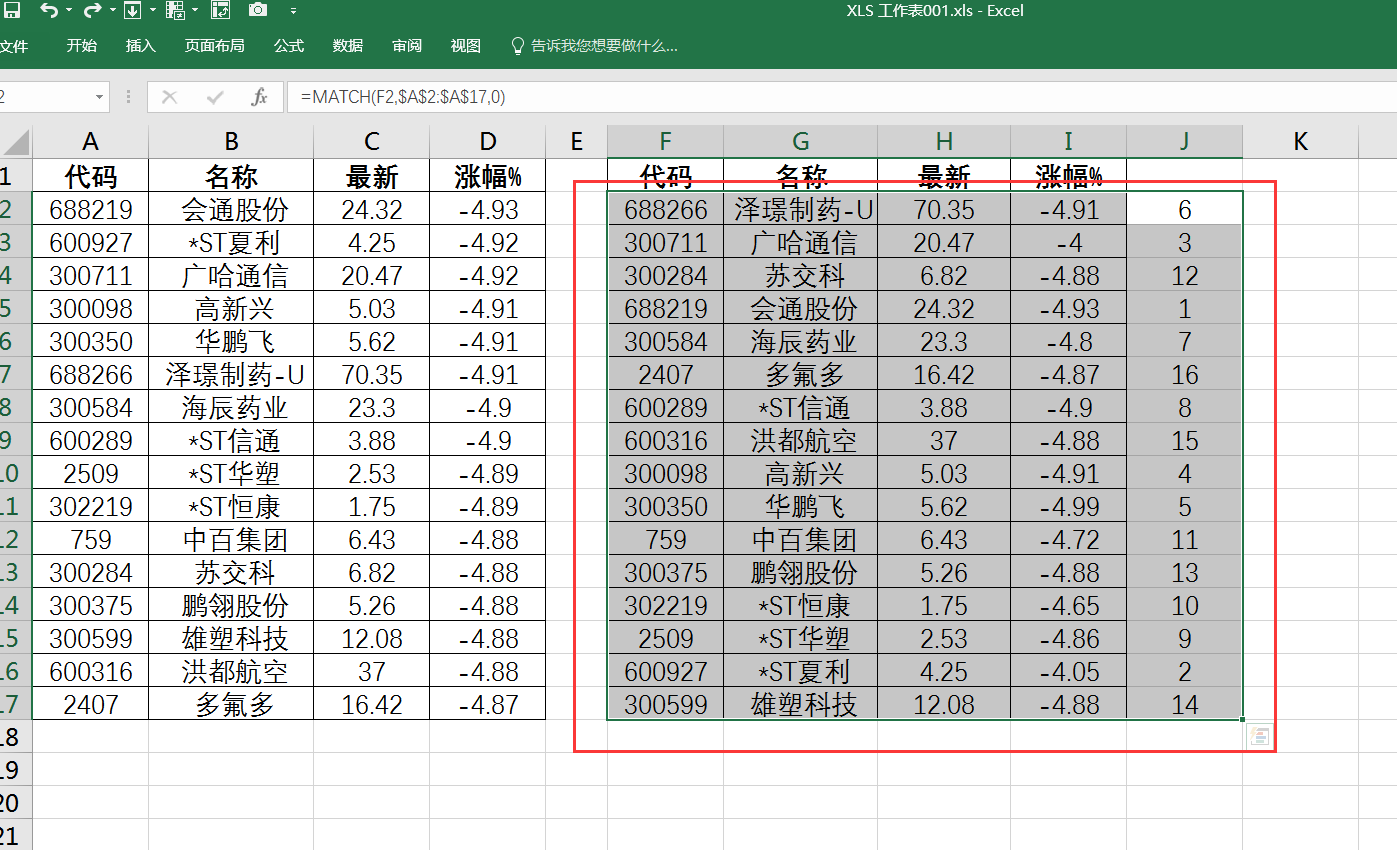Select column F header

point(666,142)
